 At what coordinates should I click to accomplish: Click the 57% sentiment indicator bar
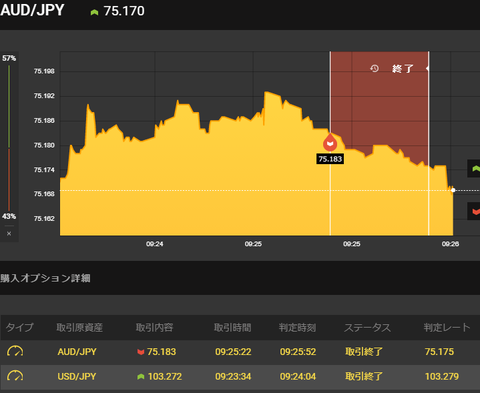9,106
